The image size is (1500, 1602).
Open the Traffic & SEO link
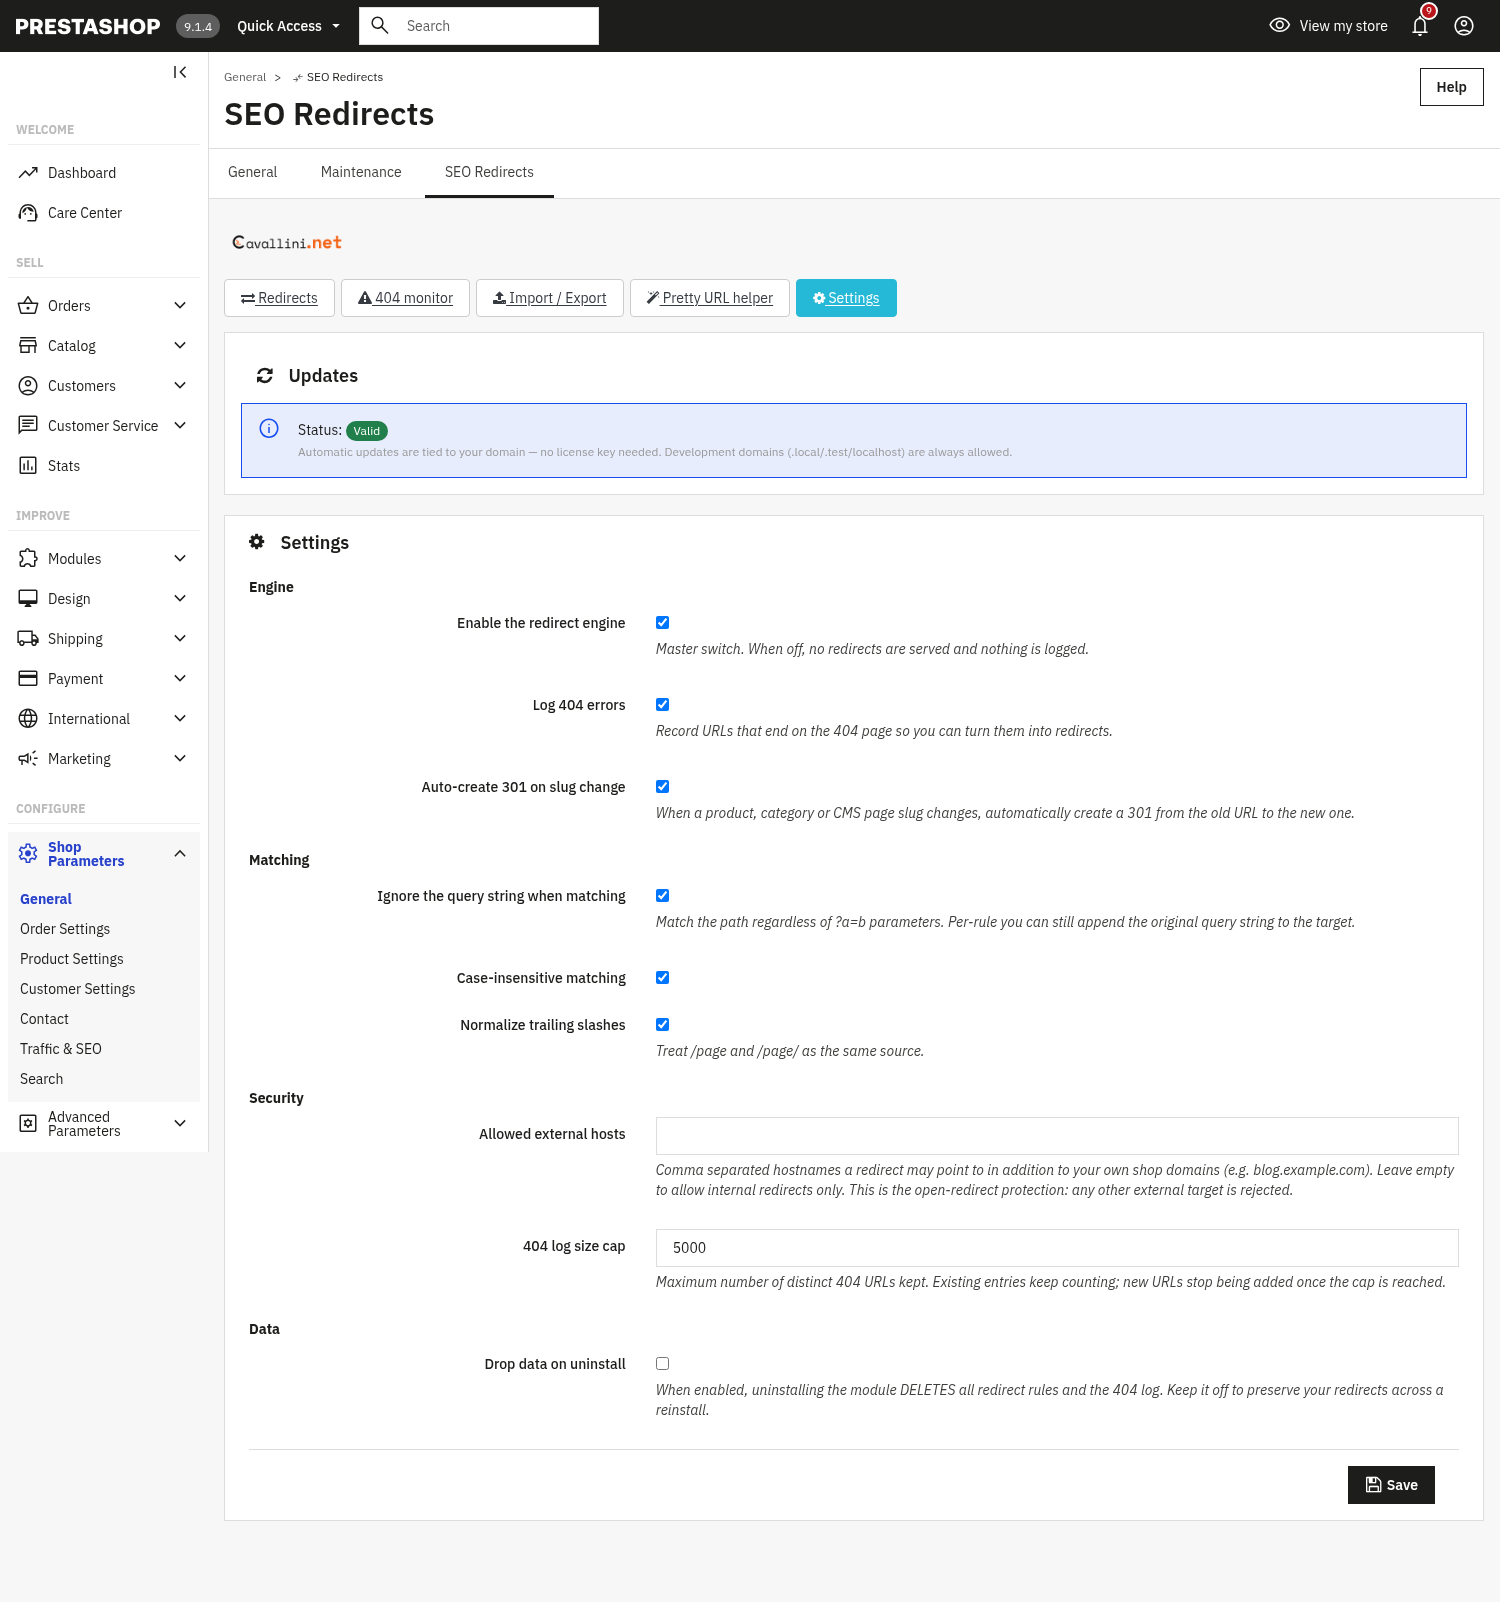point(61,1049)
